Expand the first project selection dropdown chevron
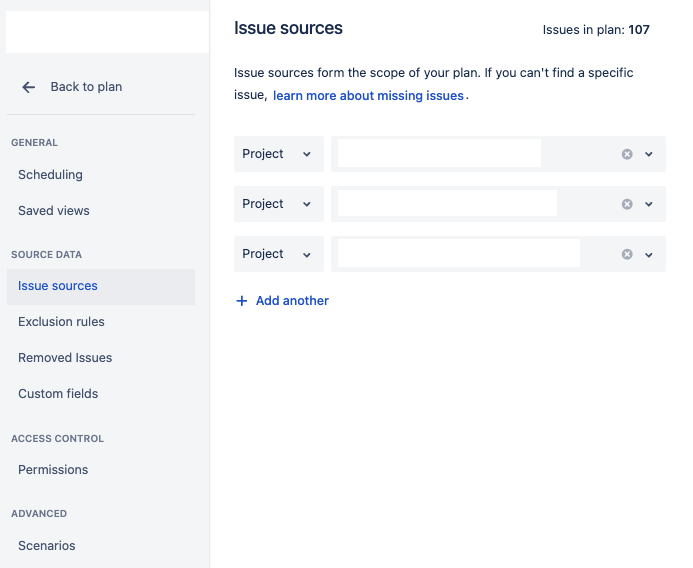The height and width of the screenshot is (568, 693). click(x=648, y=154)
